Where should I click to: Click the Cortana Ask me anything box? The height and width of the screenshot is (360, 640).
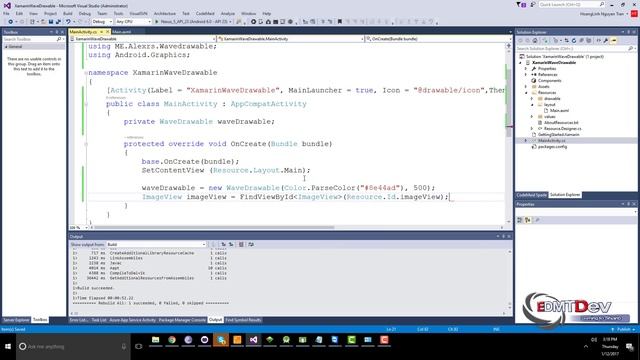coord(73,347)
